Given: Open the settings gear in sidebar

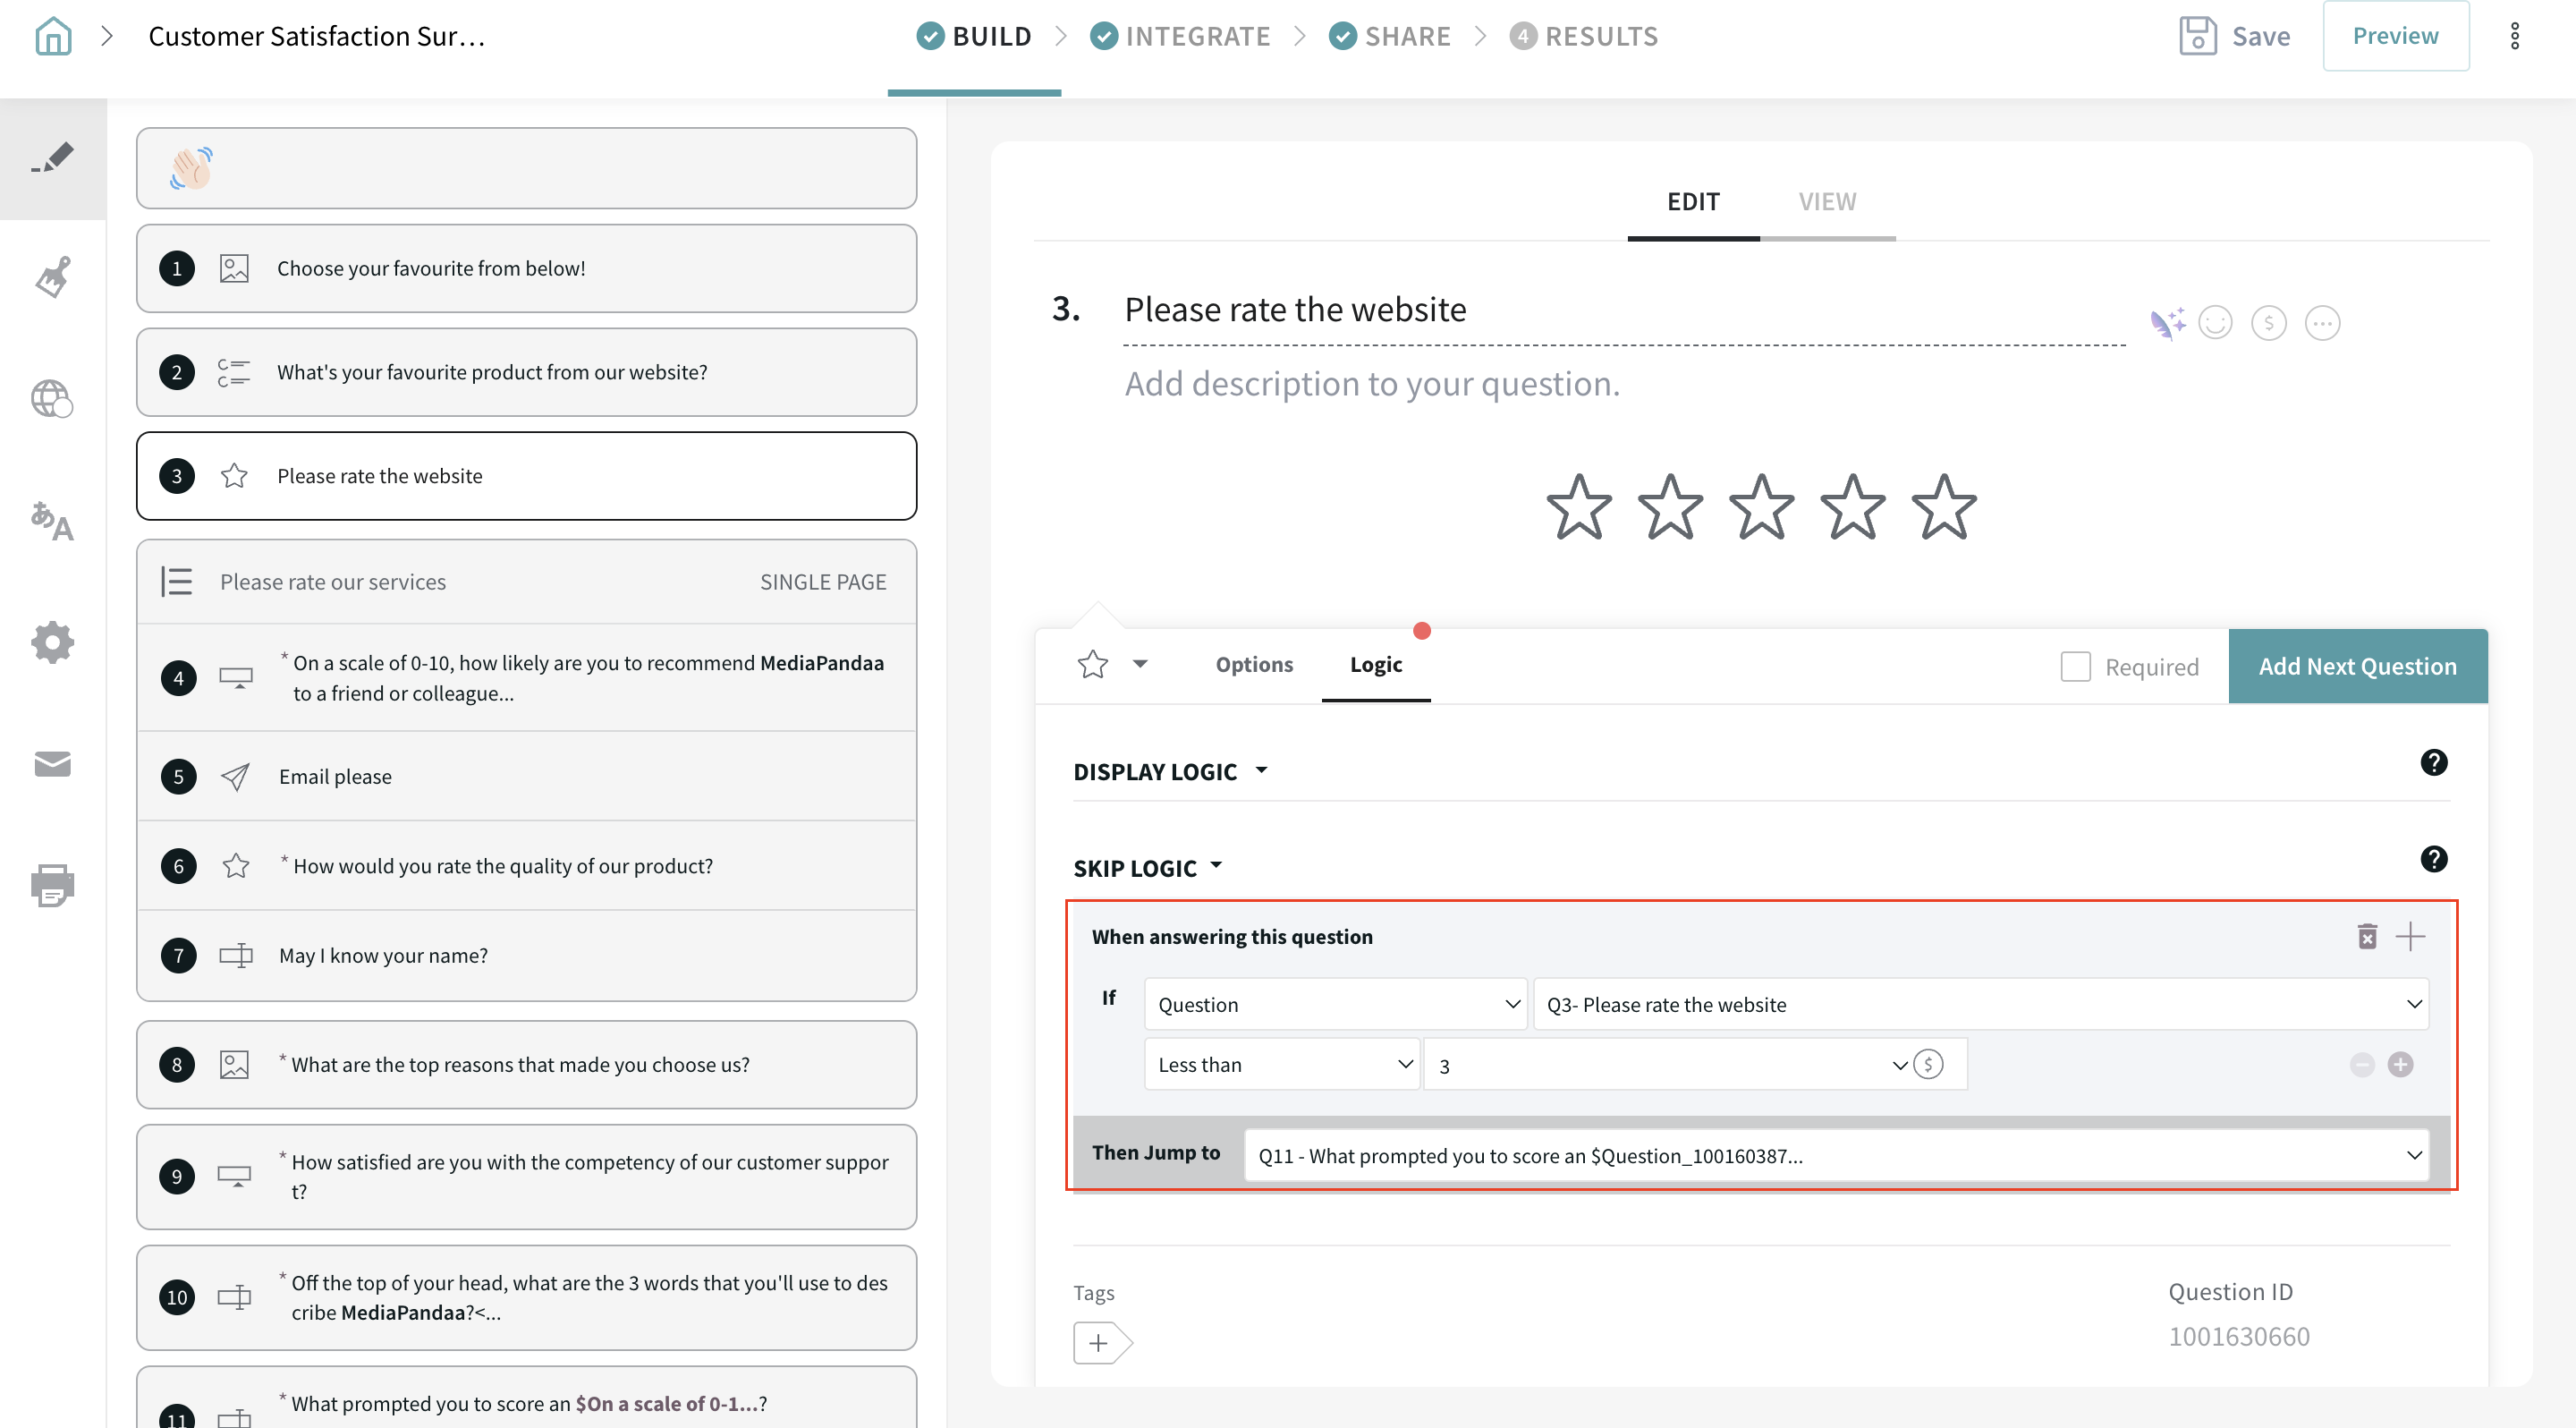Looking at the screenshot, I should 52,642.
